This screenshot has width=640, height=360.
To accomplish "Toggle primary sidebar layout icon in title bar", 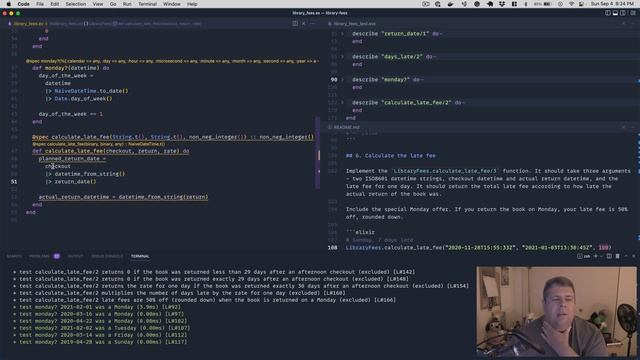I will (608, 13).
